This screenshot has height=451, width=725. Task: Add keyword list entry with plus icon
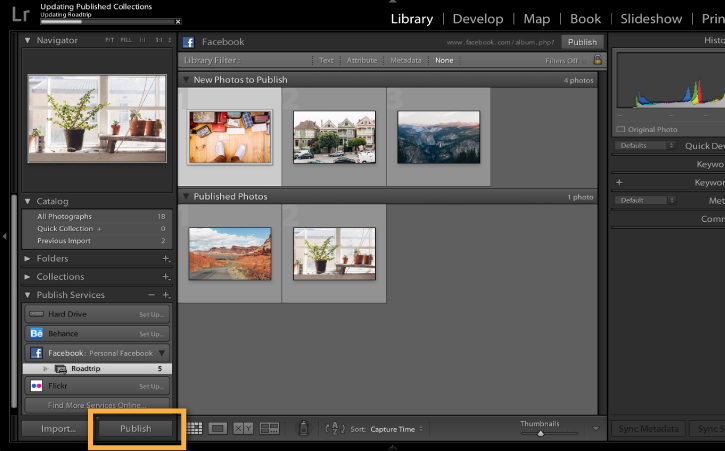[x=619, y=182]
